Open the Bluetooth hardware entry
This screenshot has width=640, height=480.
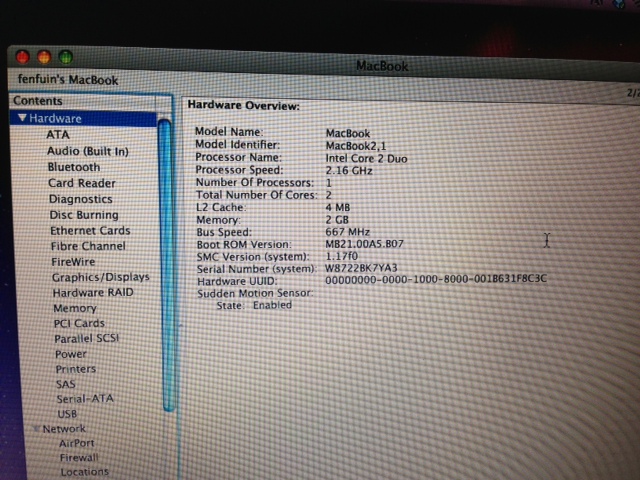point(74,167)
